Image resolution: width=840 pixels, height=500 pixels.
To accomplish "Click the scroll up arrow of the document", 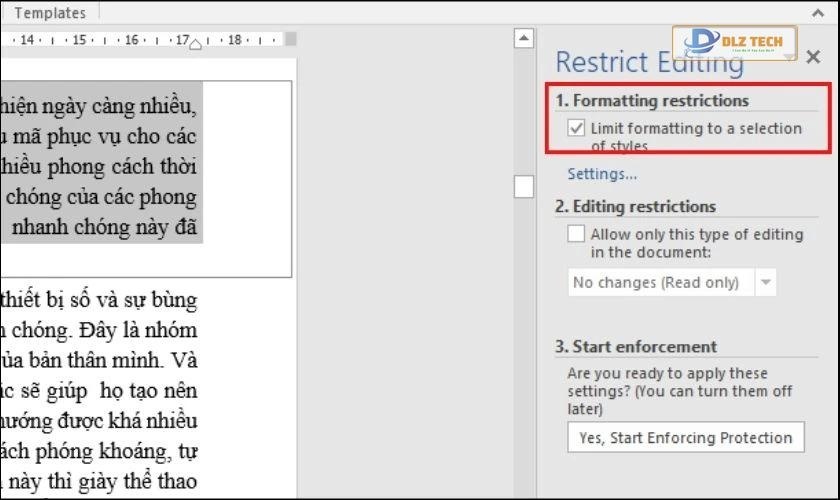I will [x=523, y=39].
